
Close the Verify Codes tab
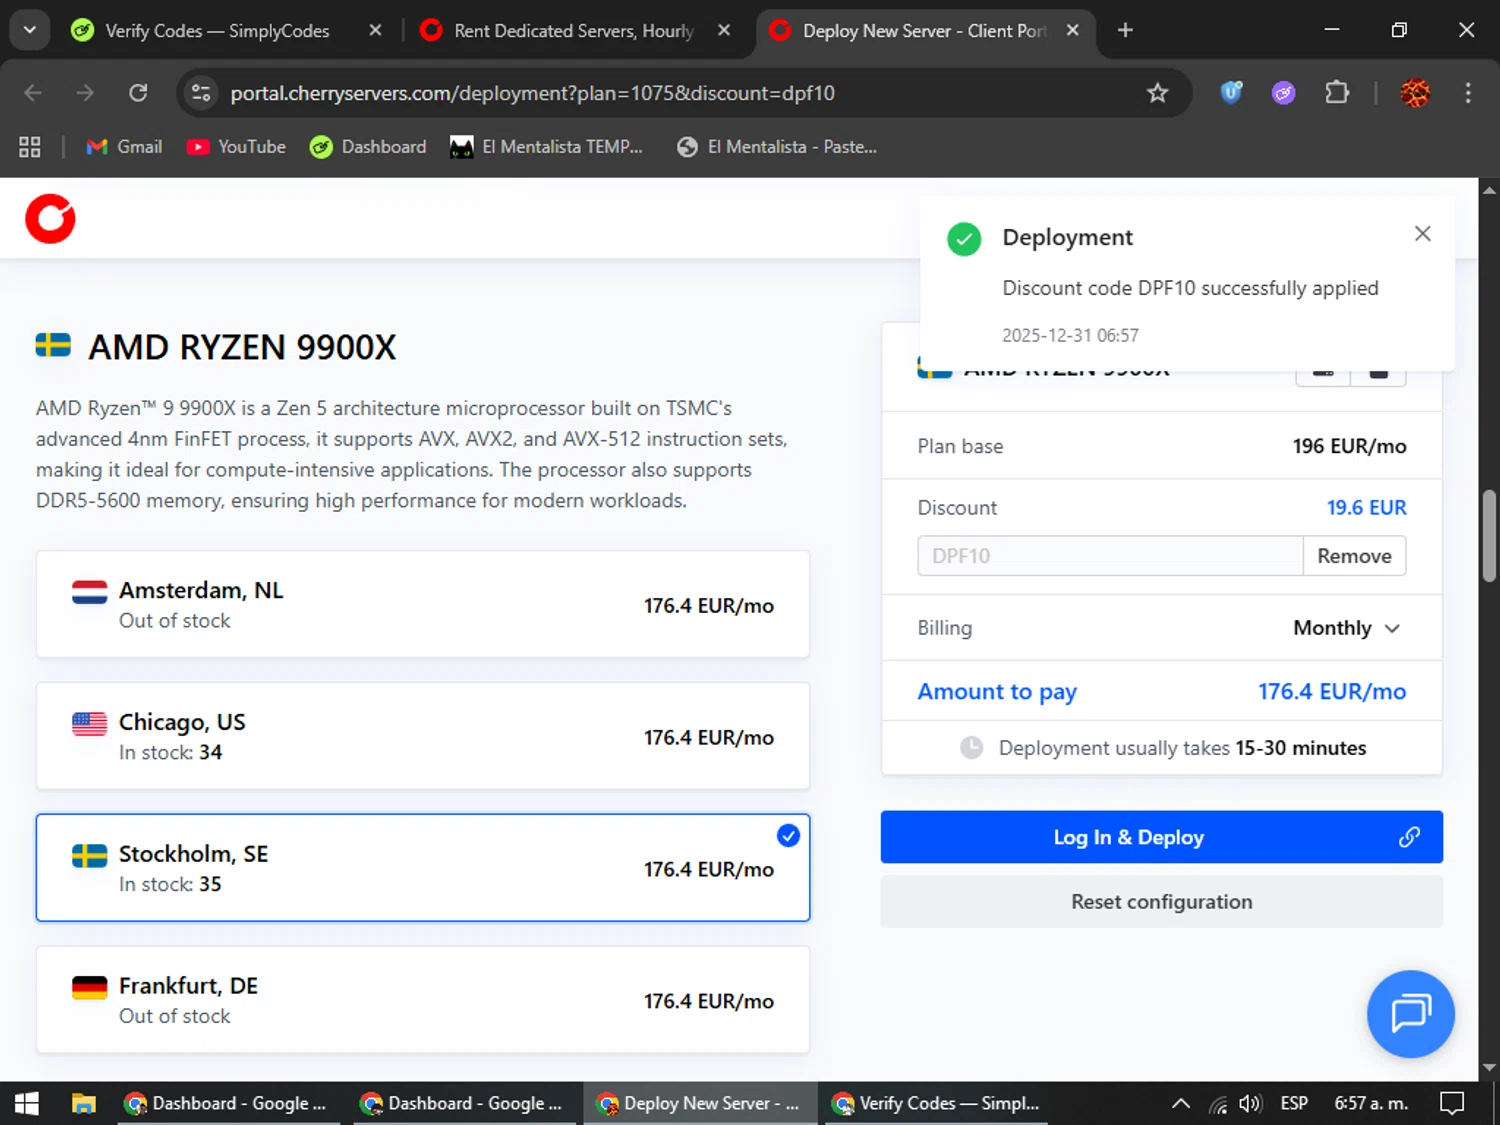[x=375, y=31]
